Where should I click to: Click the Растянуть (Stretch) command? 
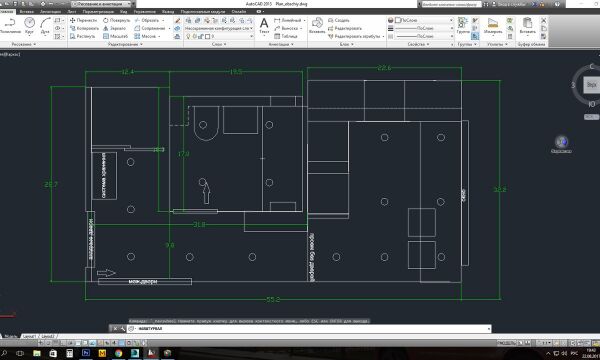[x=83, y=36]
